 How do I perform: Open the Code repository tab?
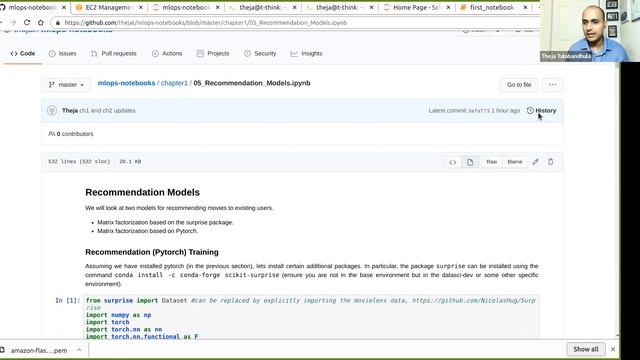(x=23, y=53)
